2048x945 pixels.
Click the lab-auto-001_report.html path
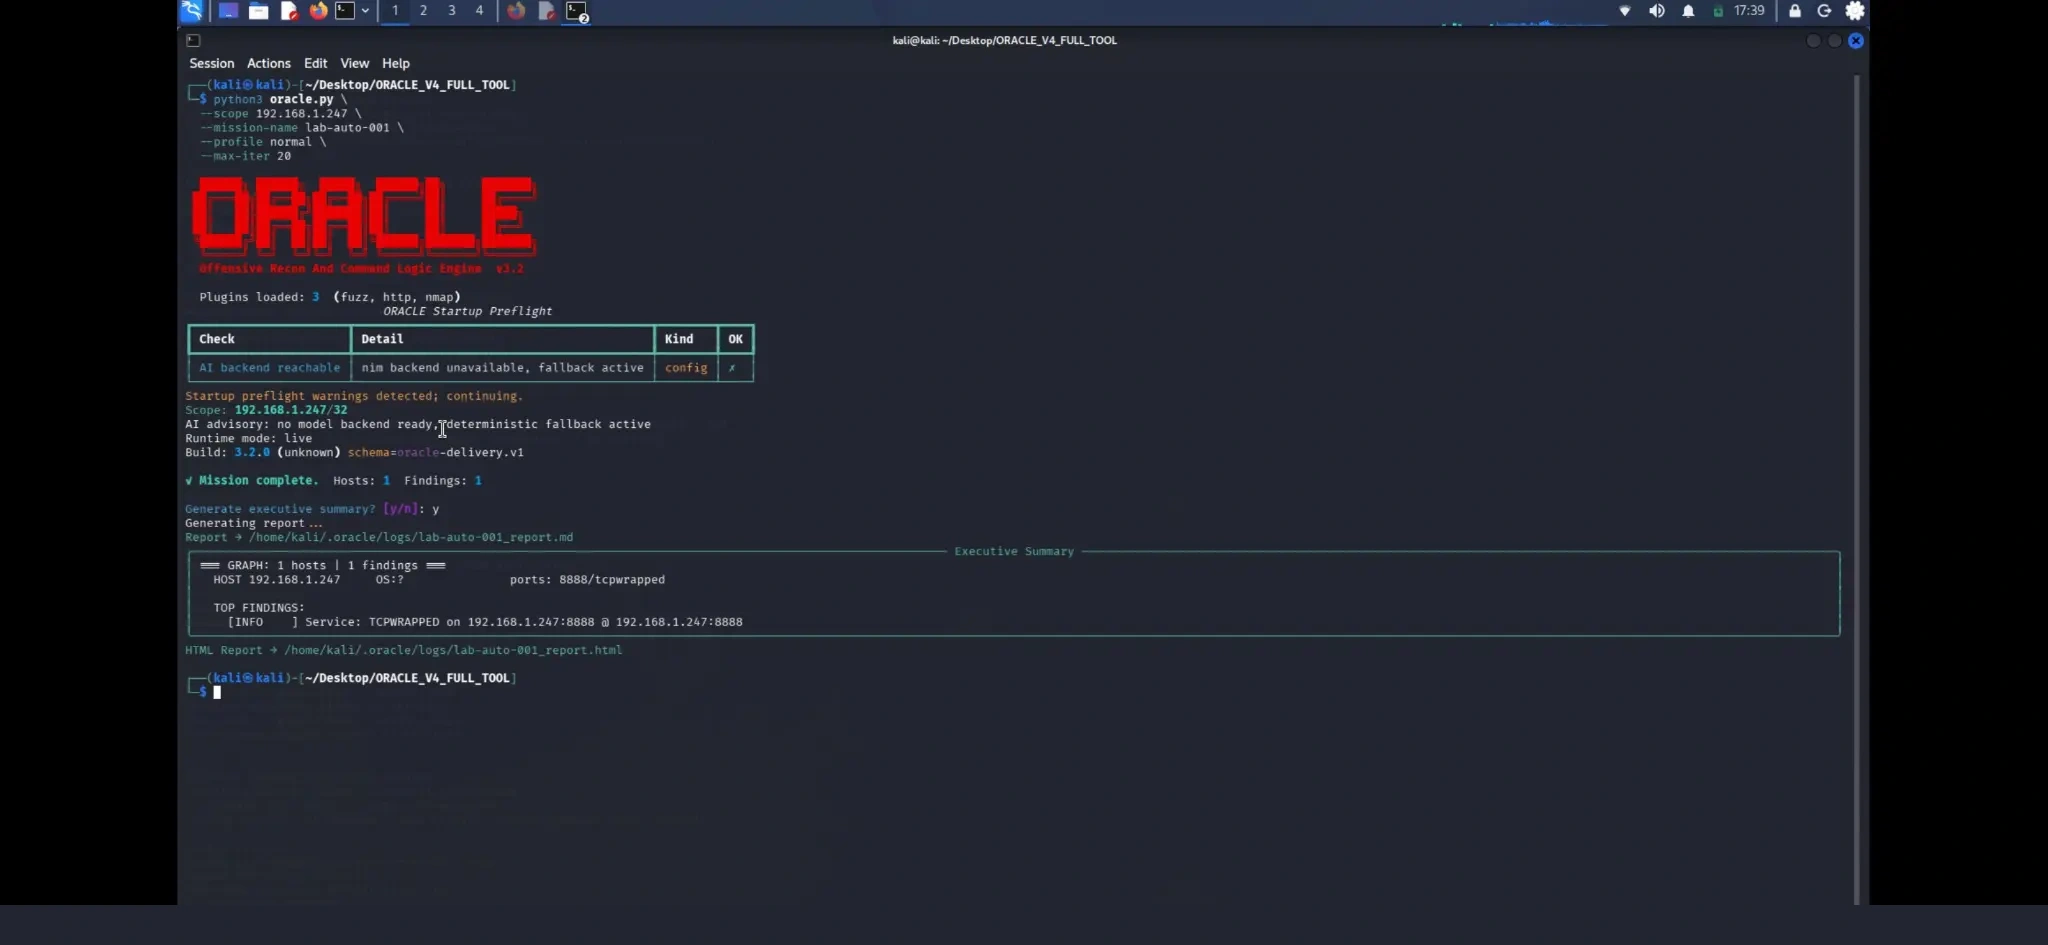click(x=453, y=650)
